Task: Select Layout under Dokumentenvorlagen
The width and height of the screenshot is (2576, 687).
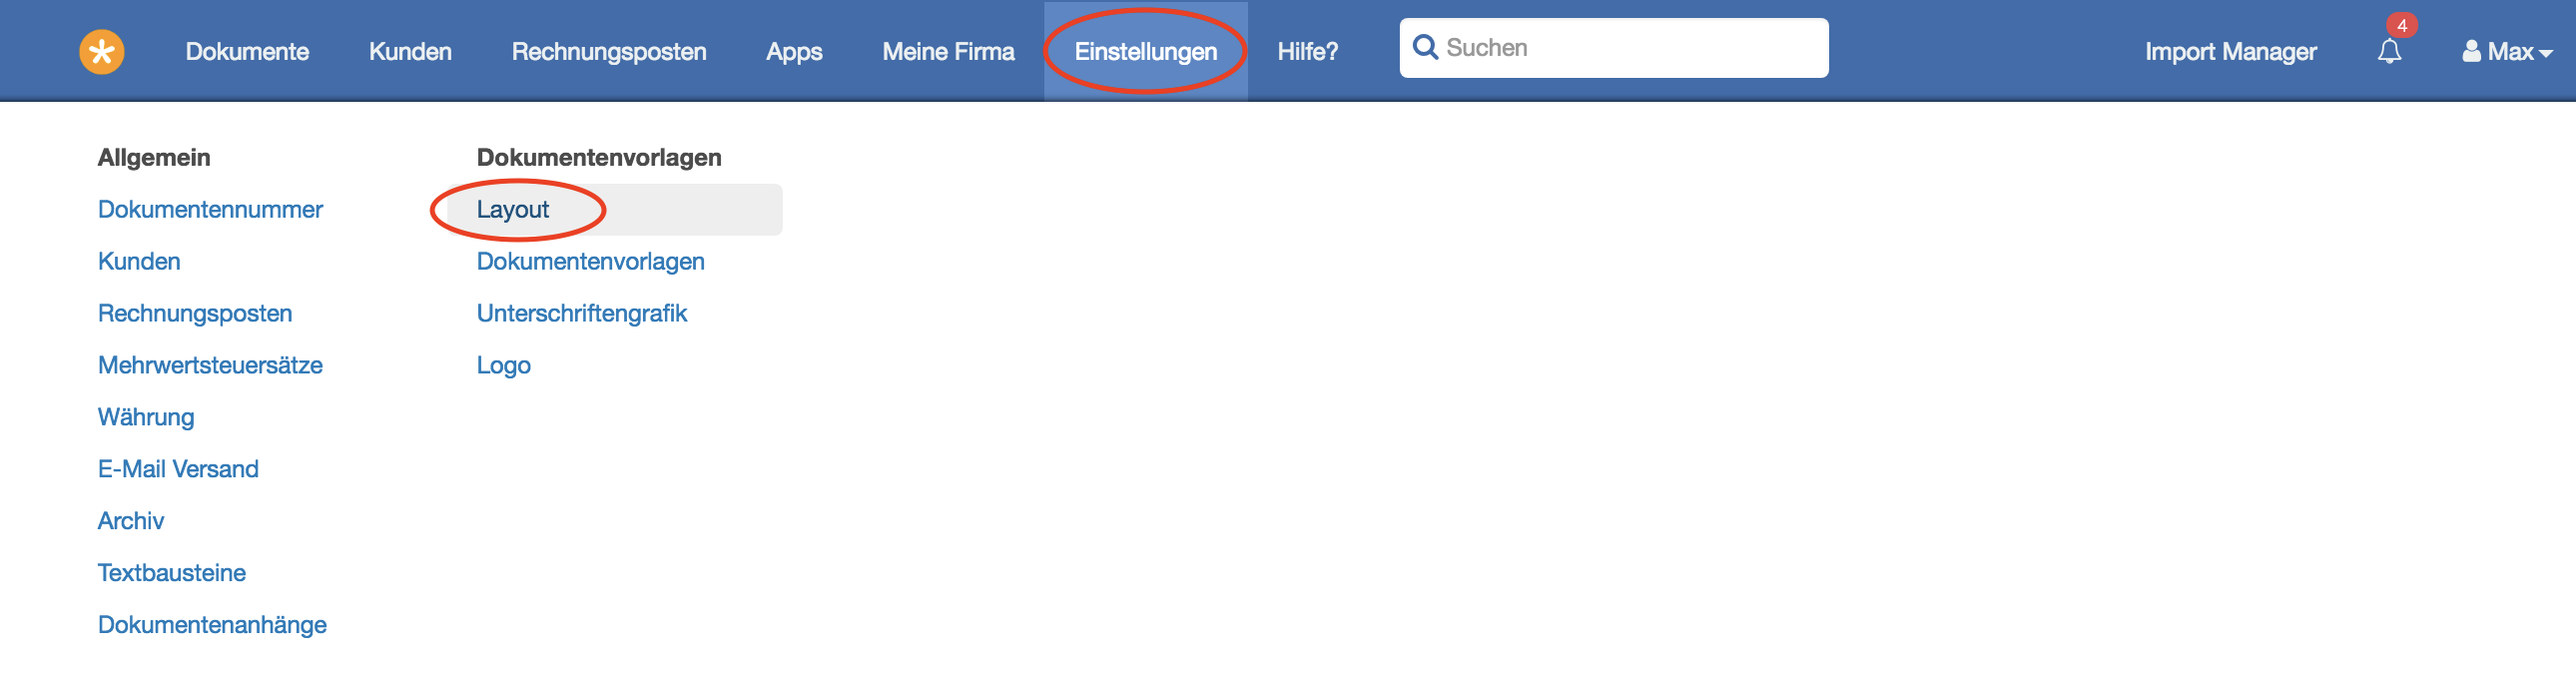Action: pos(512,209)
